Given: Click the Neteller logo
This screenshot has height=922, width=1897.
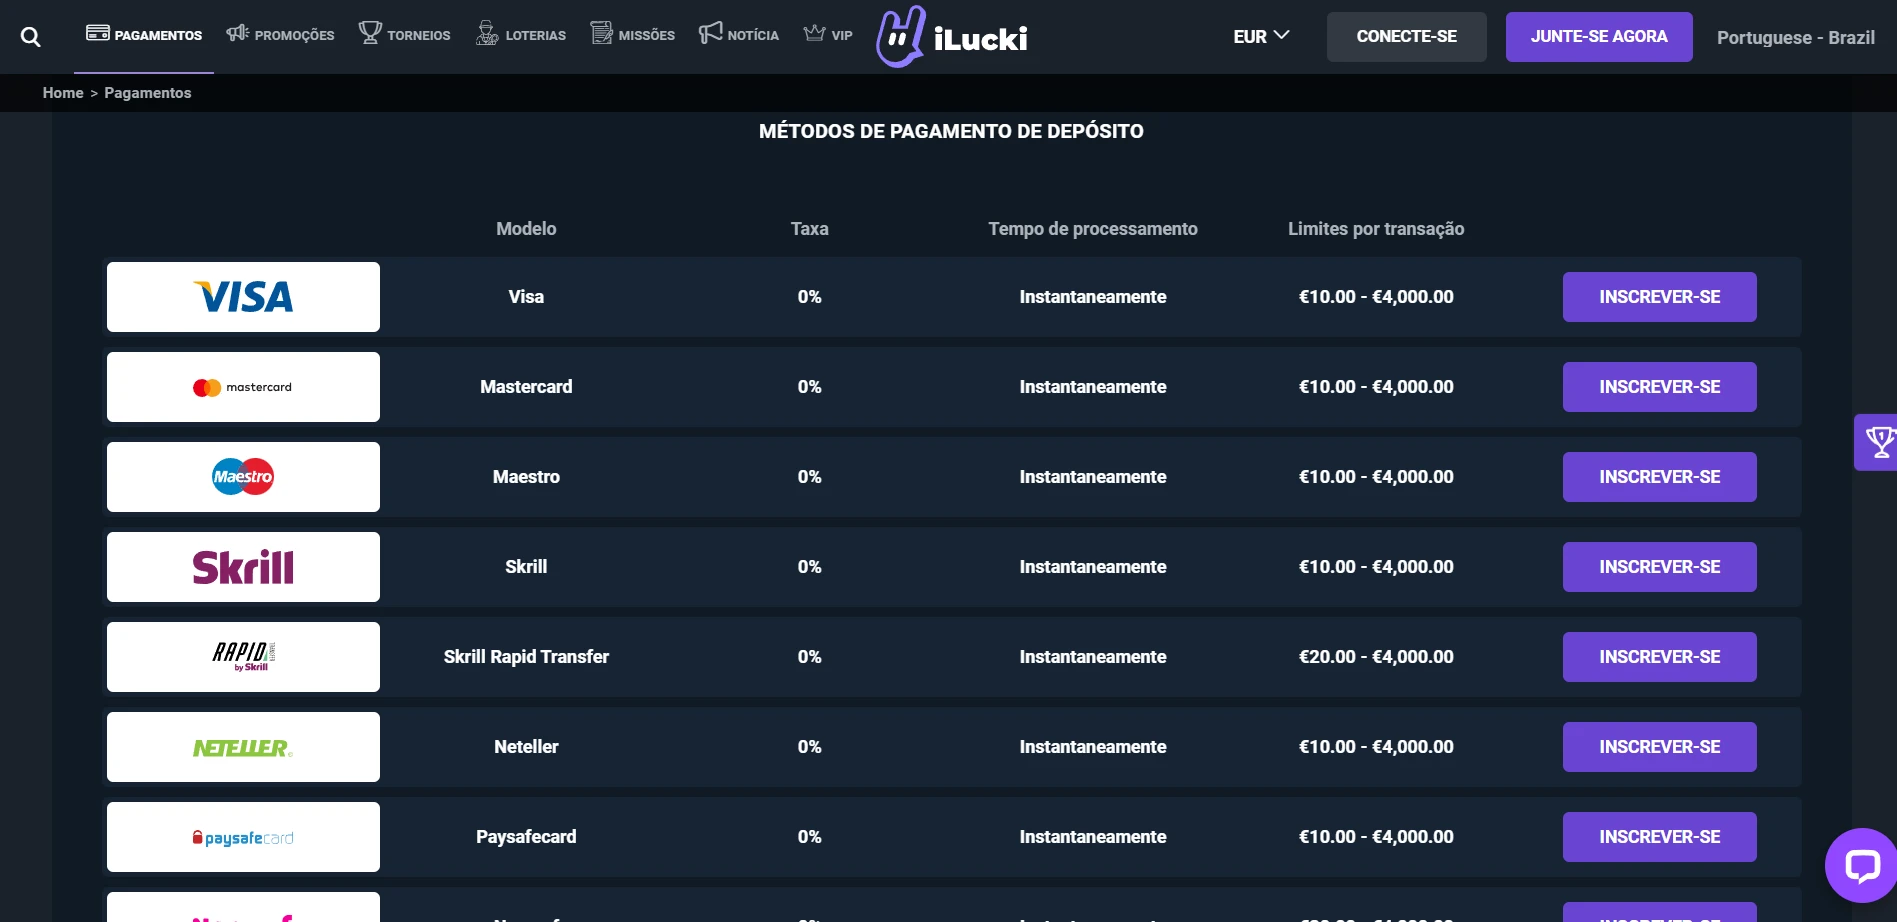Looking at the screenshot, I should click(243, 747).
